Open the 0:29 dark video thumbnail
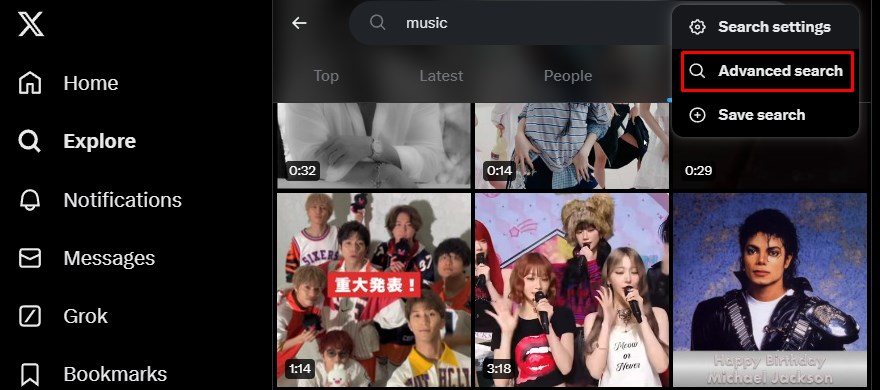Viewport: 880px width, 390px height. point(770,163)
